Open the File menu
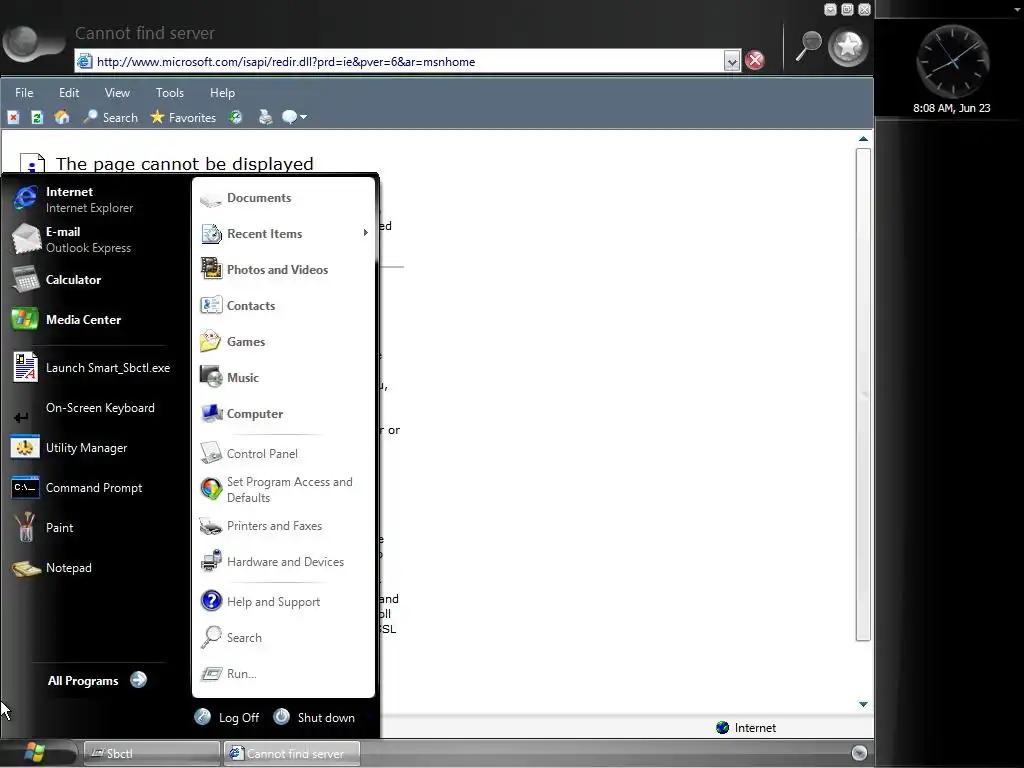1024x768 pixels. (x=24, y=93)
